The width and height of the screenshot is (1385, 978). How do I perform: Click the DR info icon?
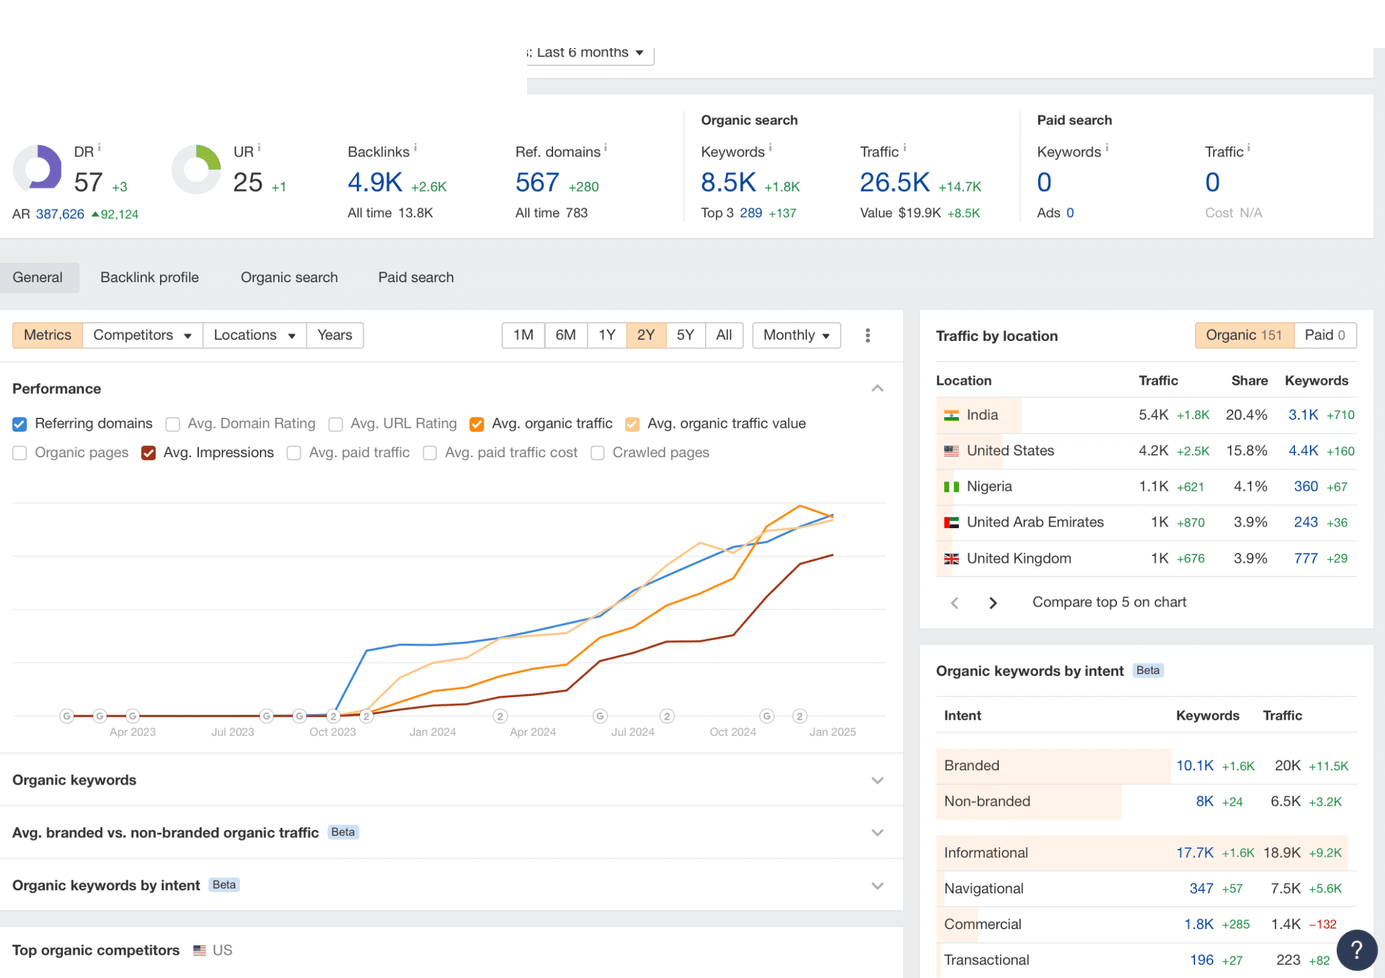point(99,148)
